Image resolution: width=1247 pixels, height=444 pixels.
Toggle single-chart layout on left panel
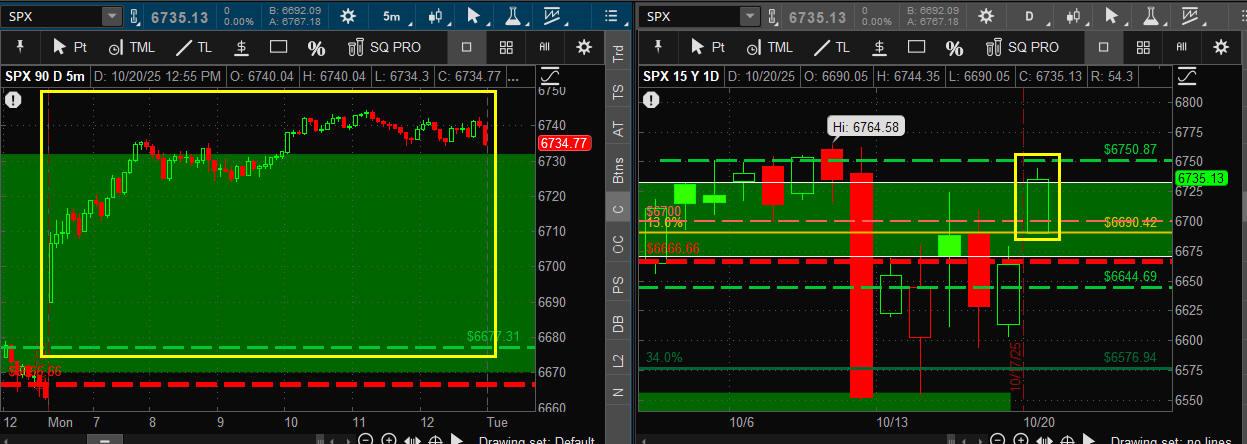click(467, 47)
